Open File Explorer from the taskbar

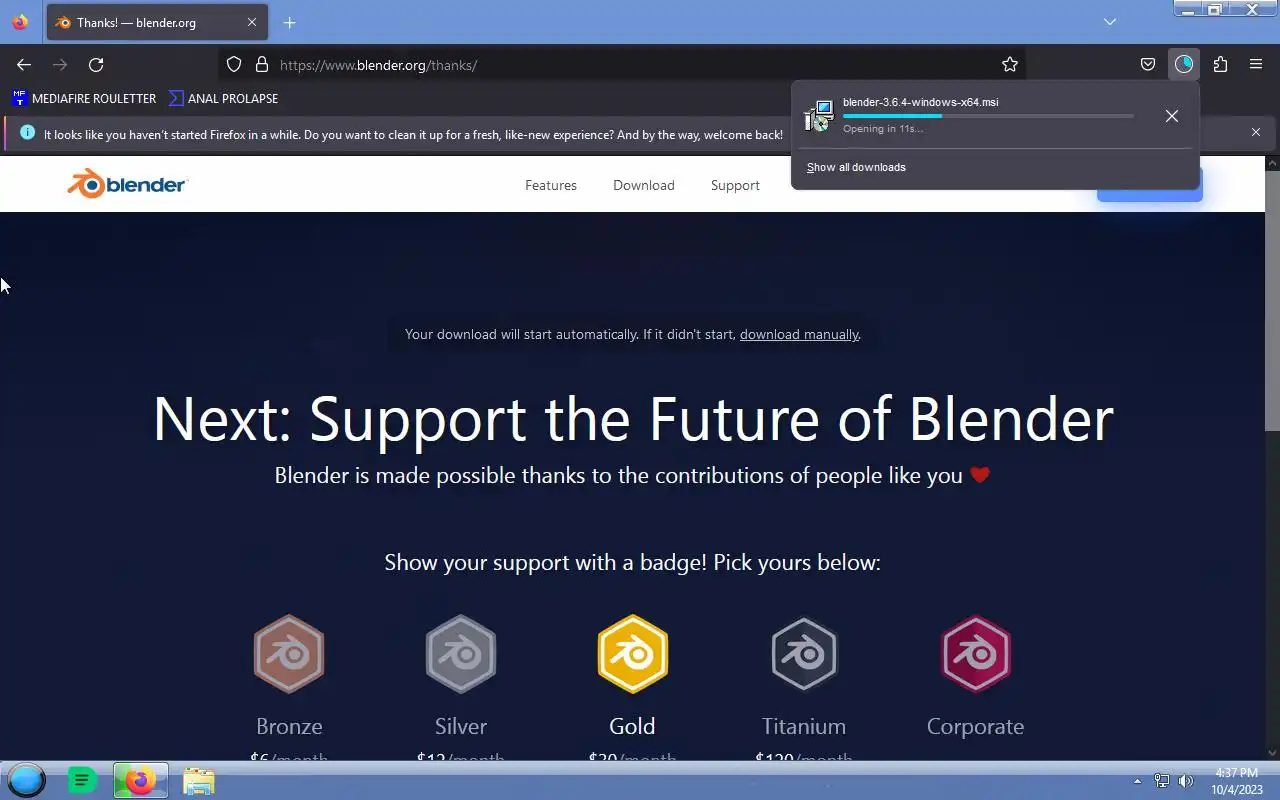(199, 780)
